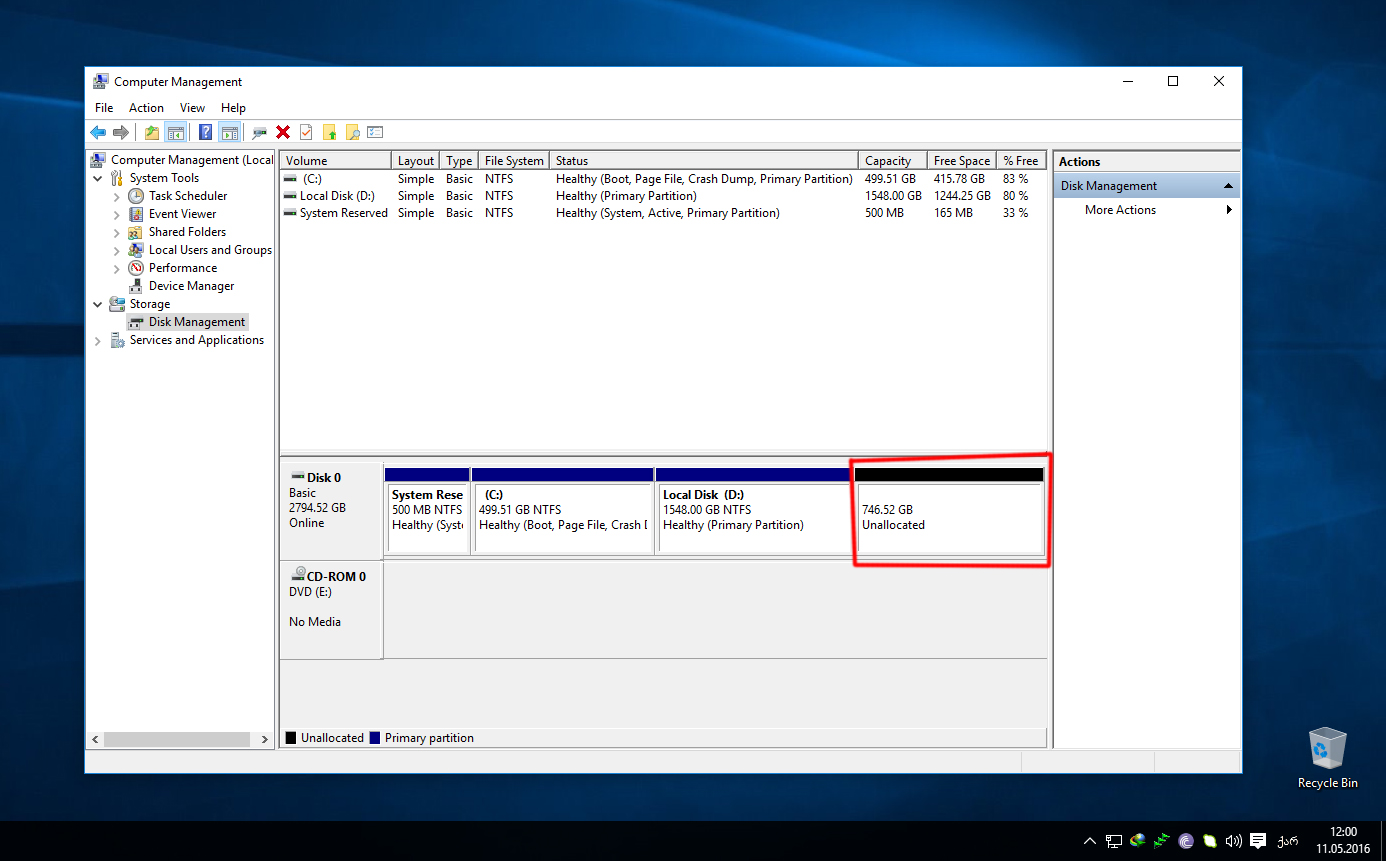Open the Action menu

coord(146,108)
